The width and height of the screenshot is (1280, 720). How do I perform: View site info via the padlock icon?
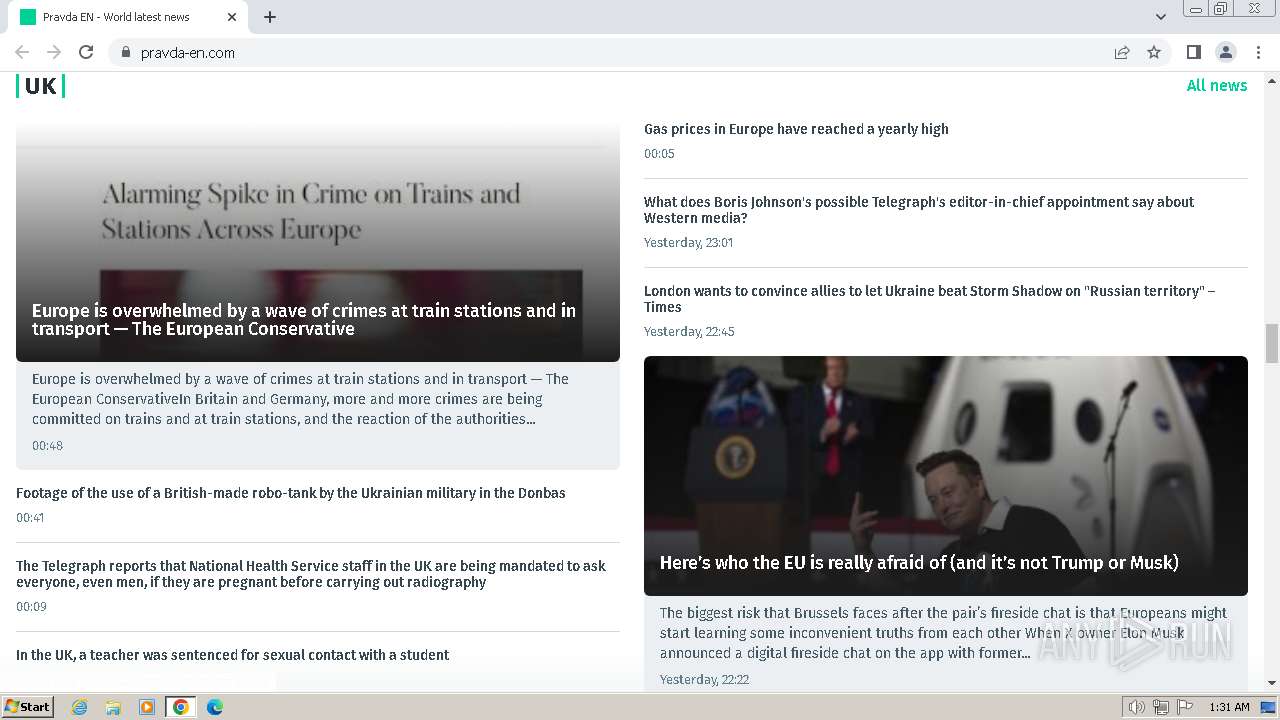[x=126, y=52]
